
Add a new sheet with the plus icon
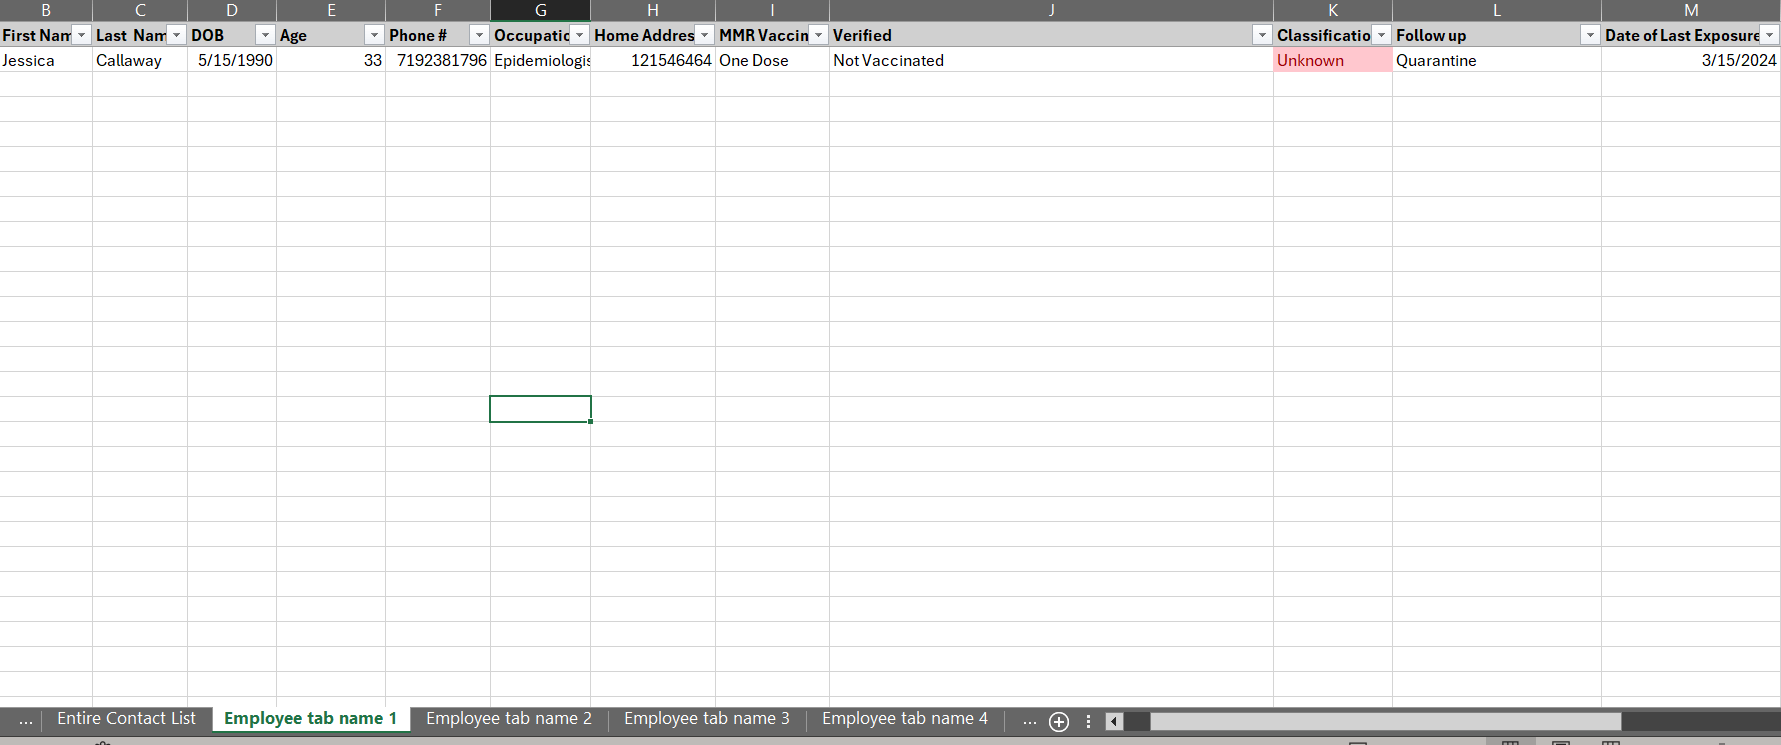(x=1059, y=721)
